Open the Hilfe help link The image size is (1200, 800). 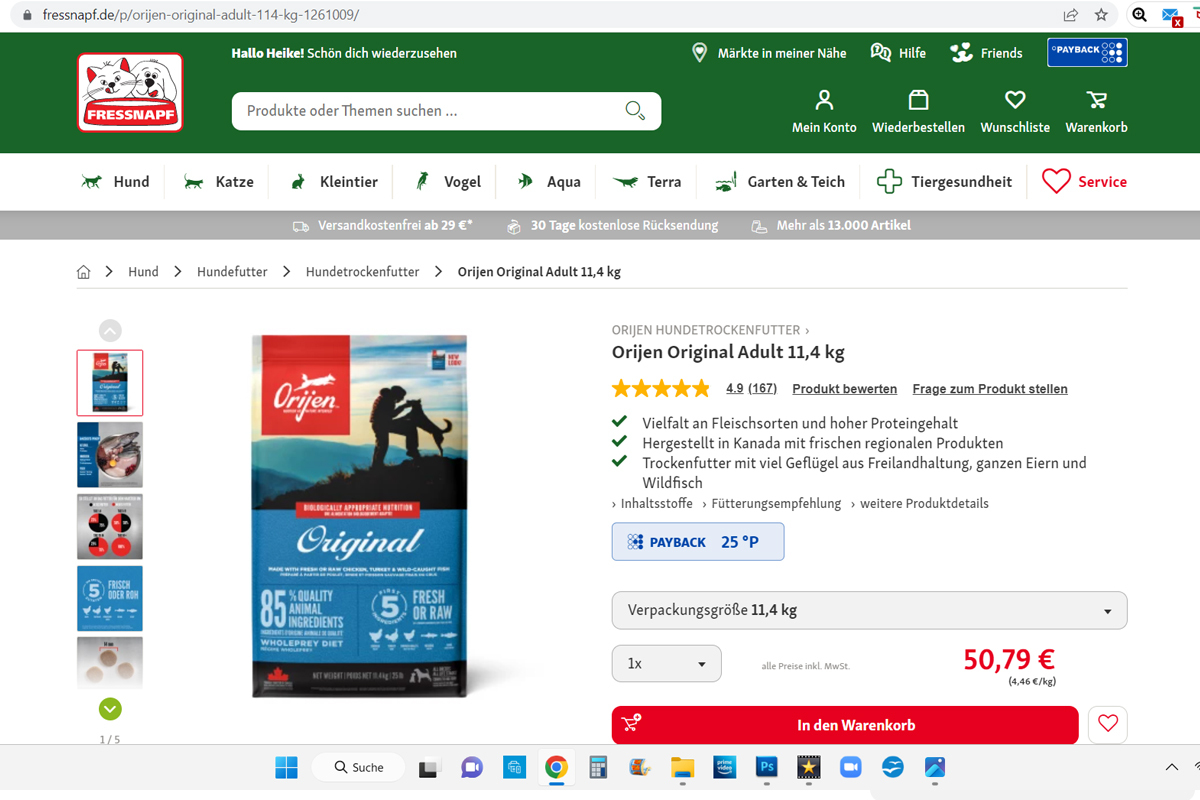[898, 53]
